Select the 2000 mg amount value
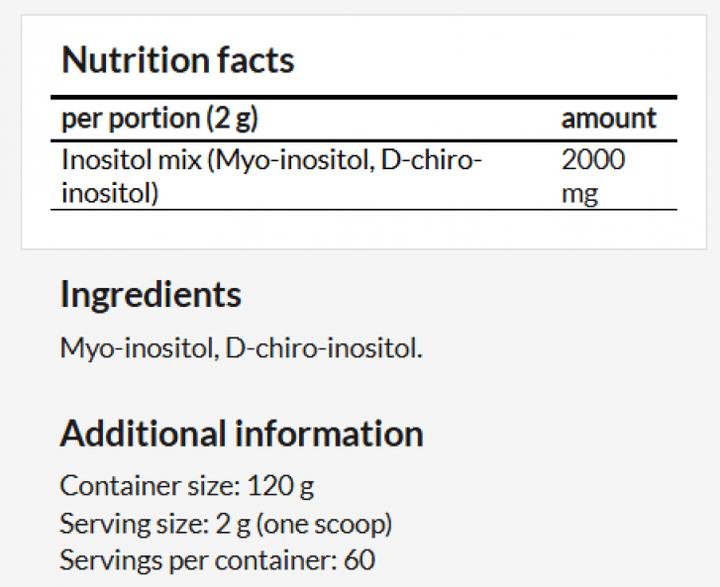The image size is (720, 587). pos(593,175)
